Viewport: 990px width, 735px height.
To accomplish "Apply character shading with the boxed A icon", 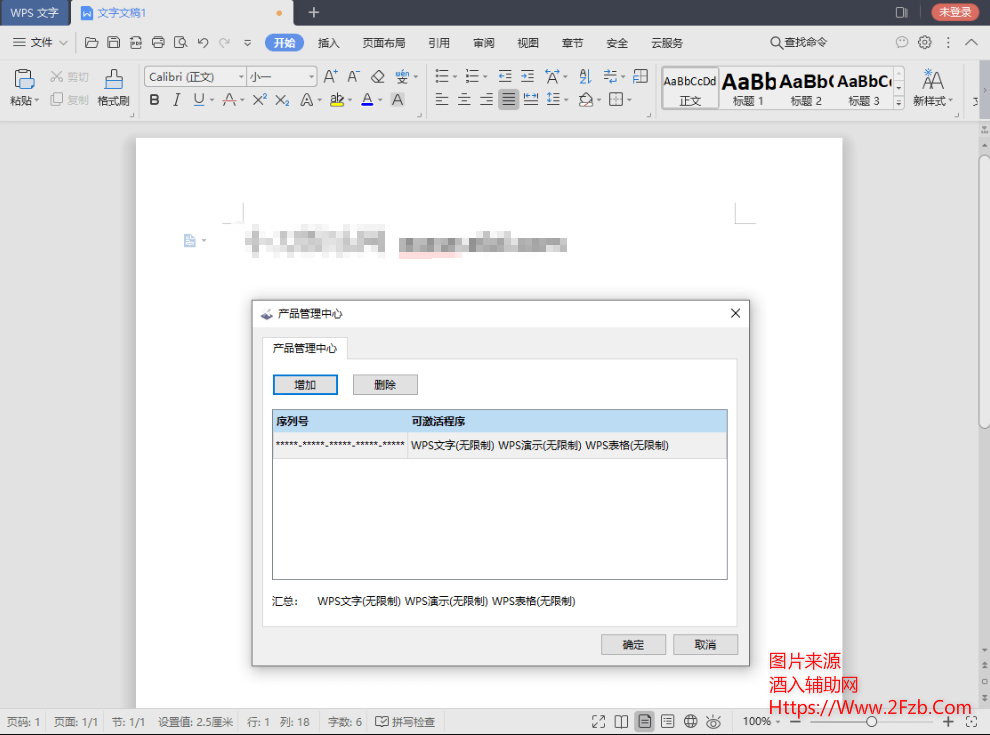I will pos(397,100).
